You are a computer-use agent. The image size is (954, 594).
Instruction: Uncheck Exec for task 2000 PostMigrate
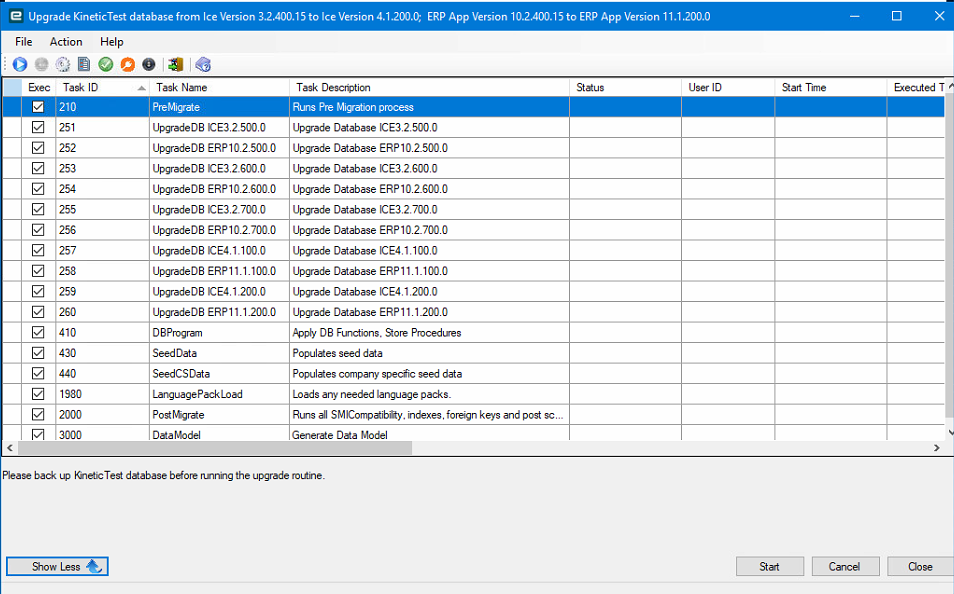38,414
